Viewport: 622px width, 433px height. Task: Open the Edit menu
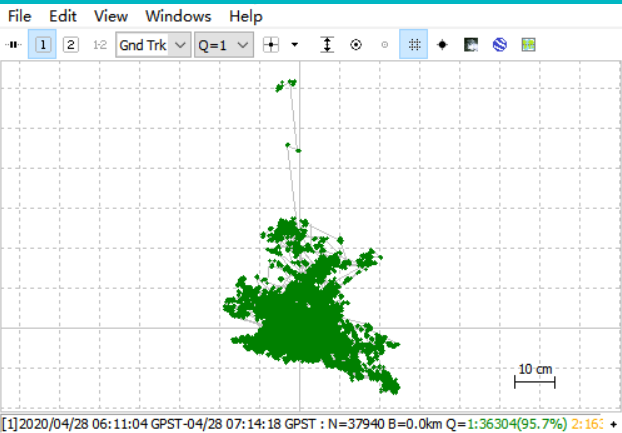(x=63, y=16)
